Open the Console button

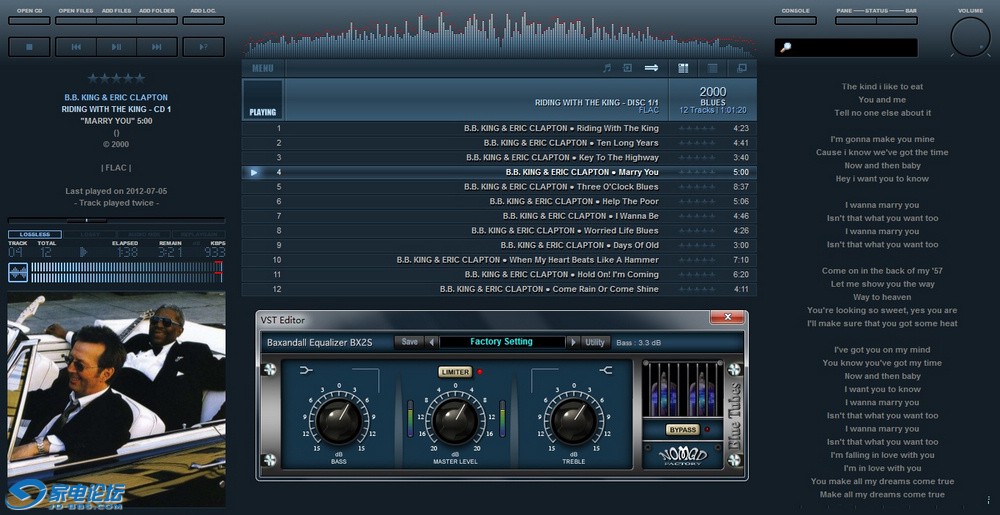pos(795,20)
